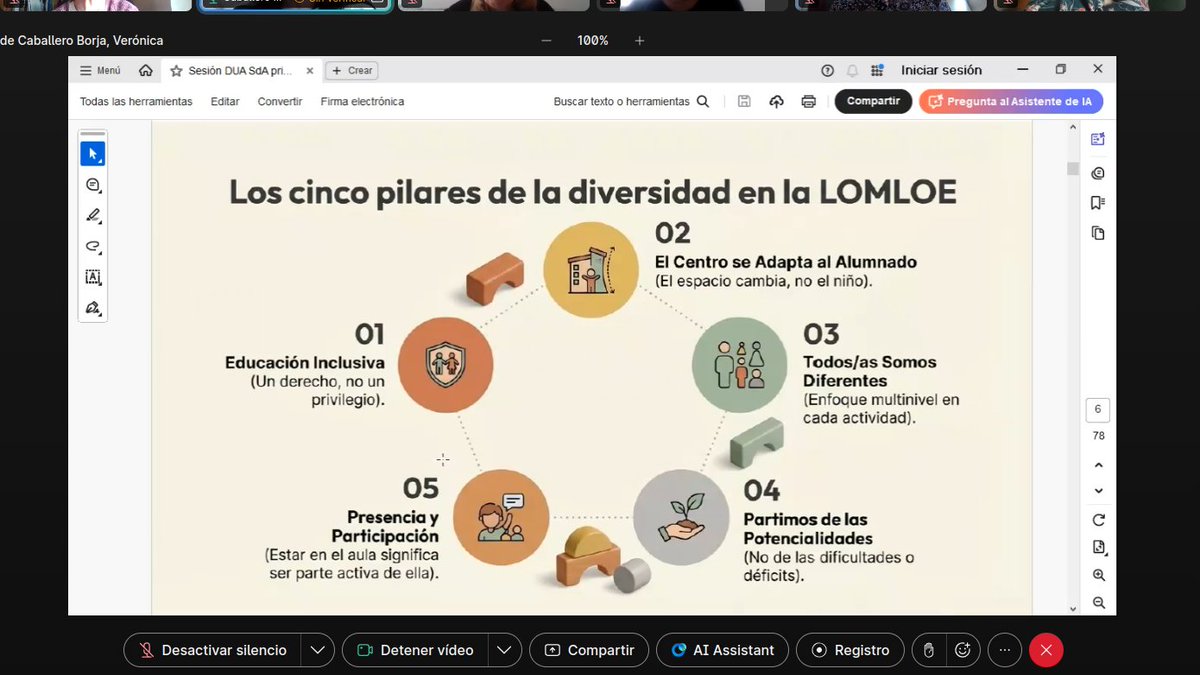Click the black Compartir button in Acrobat
The image size is (1200, 675).
pyautogui.click(x=873, y=101)
